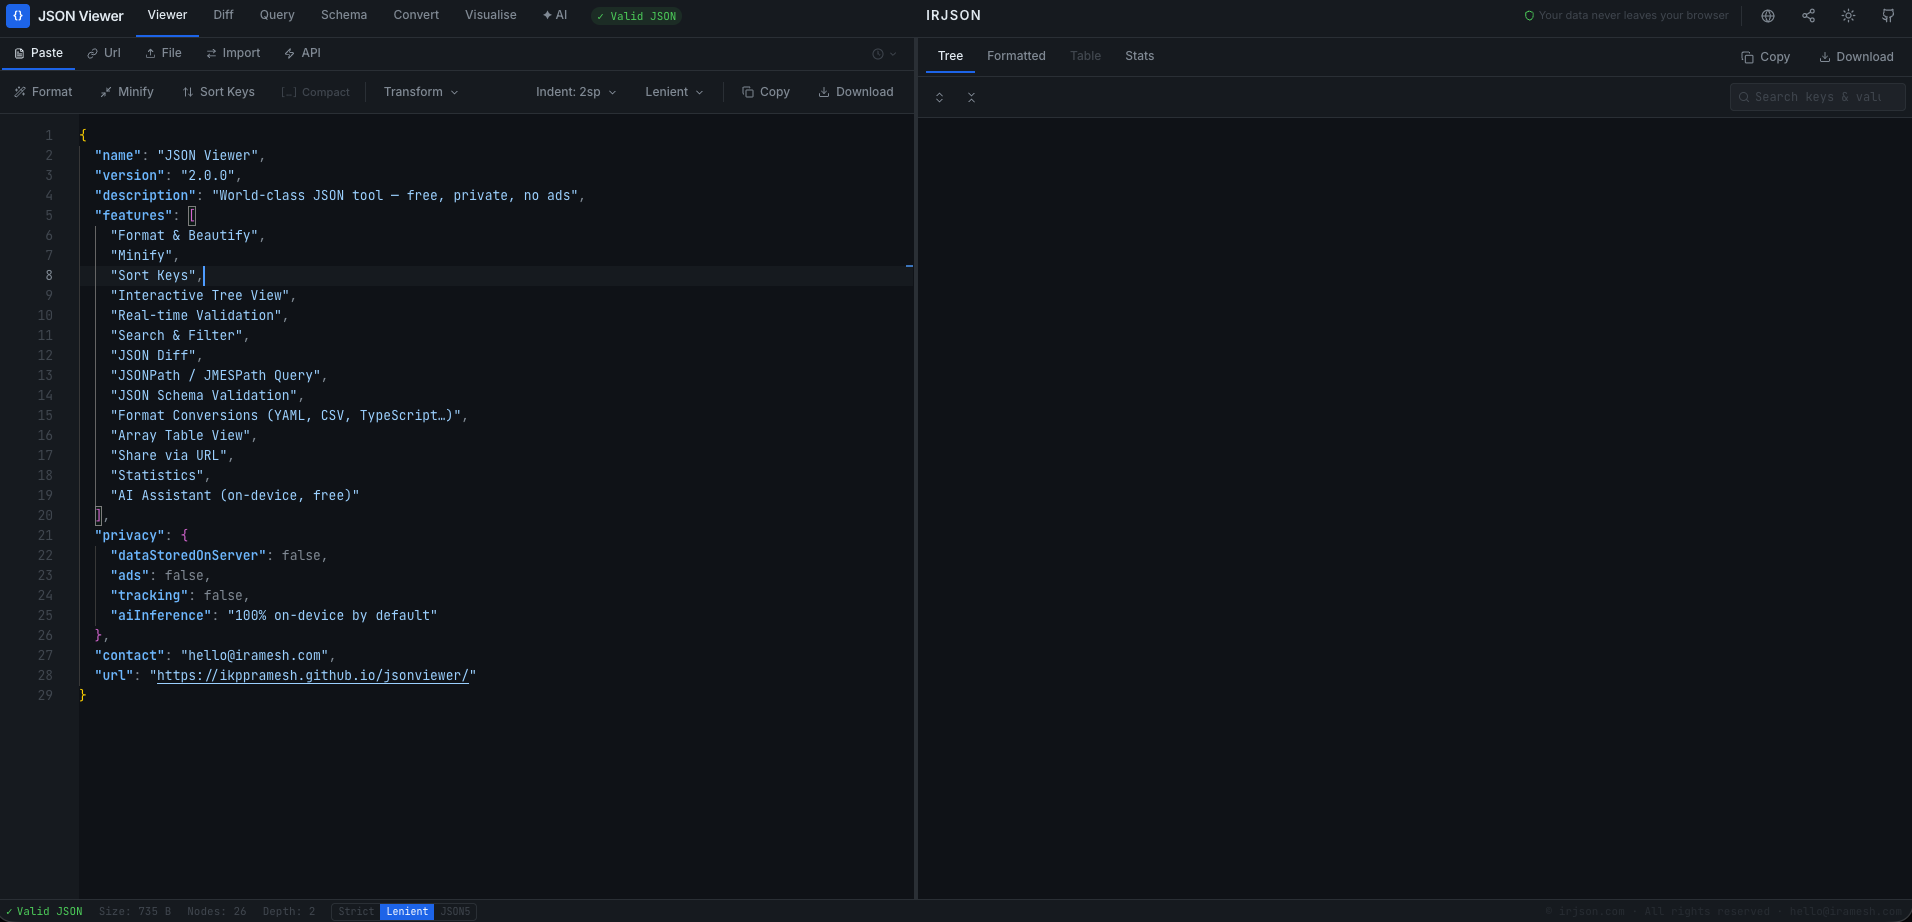Image resolution: width=1912 pixels, height=922 pixels.
Task: Select JSON5 mode in status bar
Action: (x=455, y=912)
